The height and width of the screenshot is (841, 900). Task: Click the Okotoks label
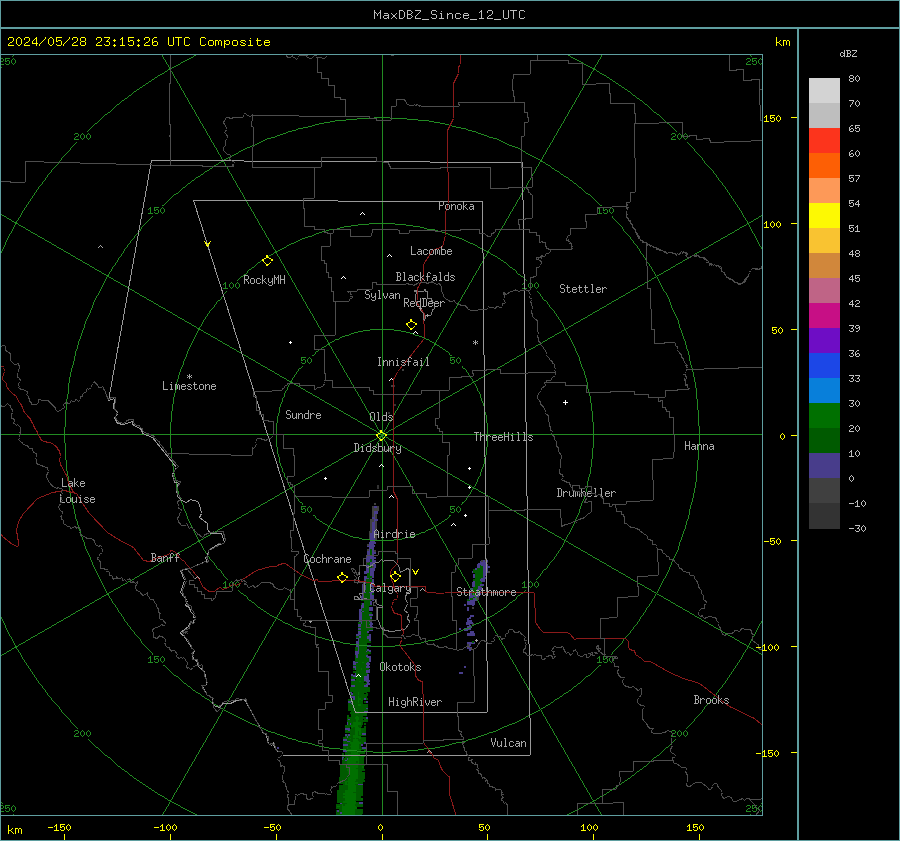tap(400, 667)
